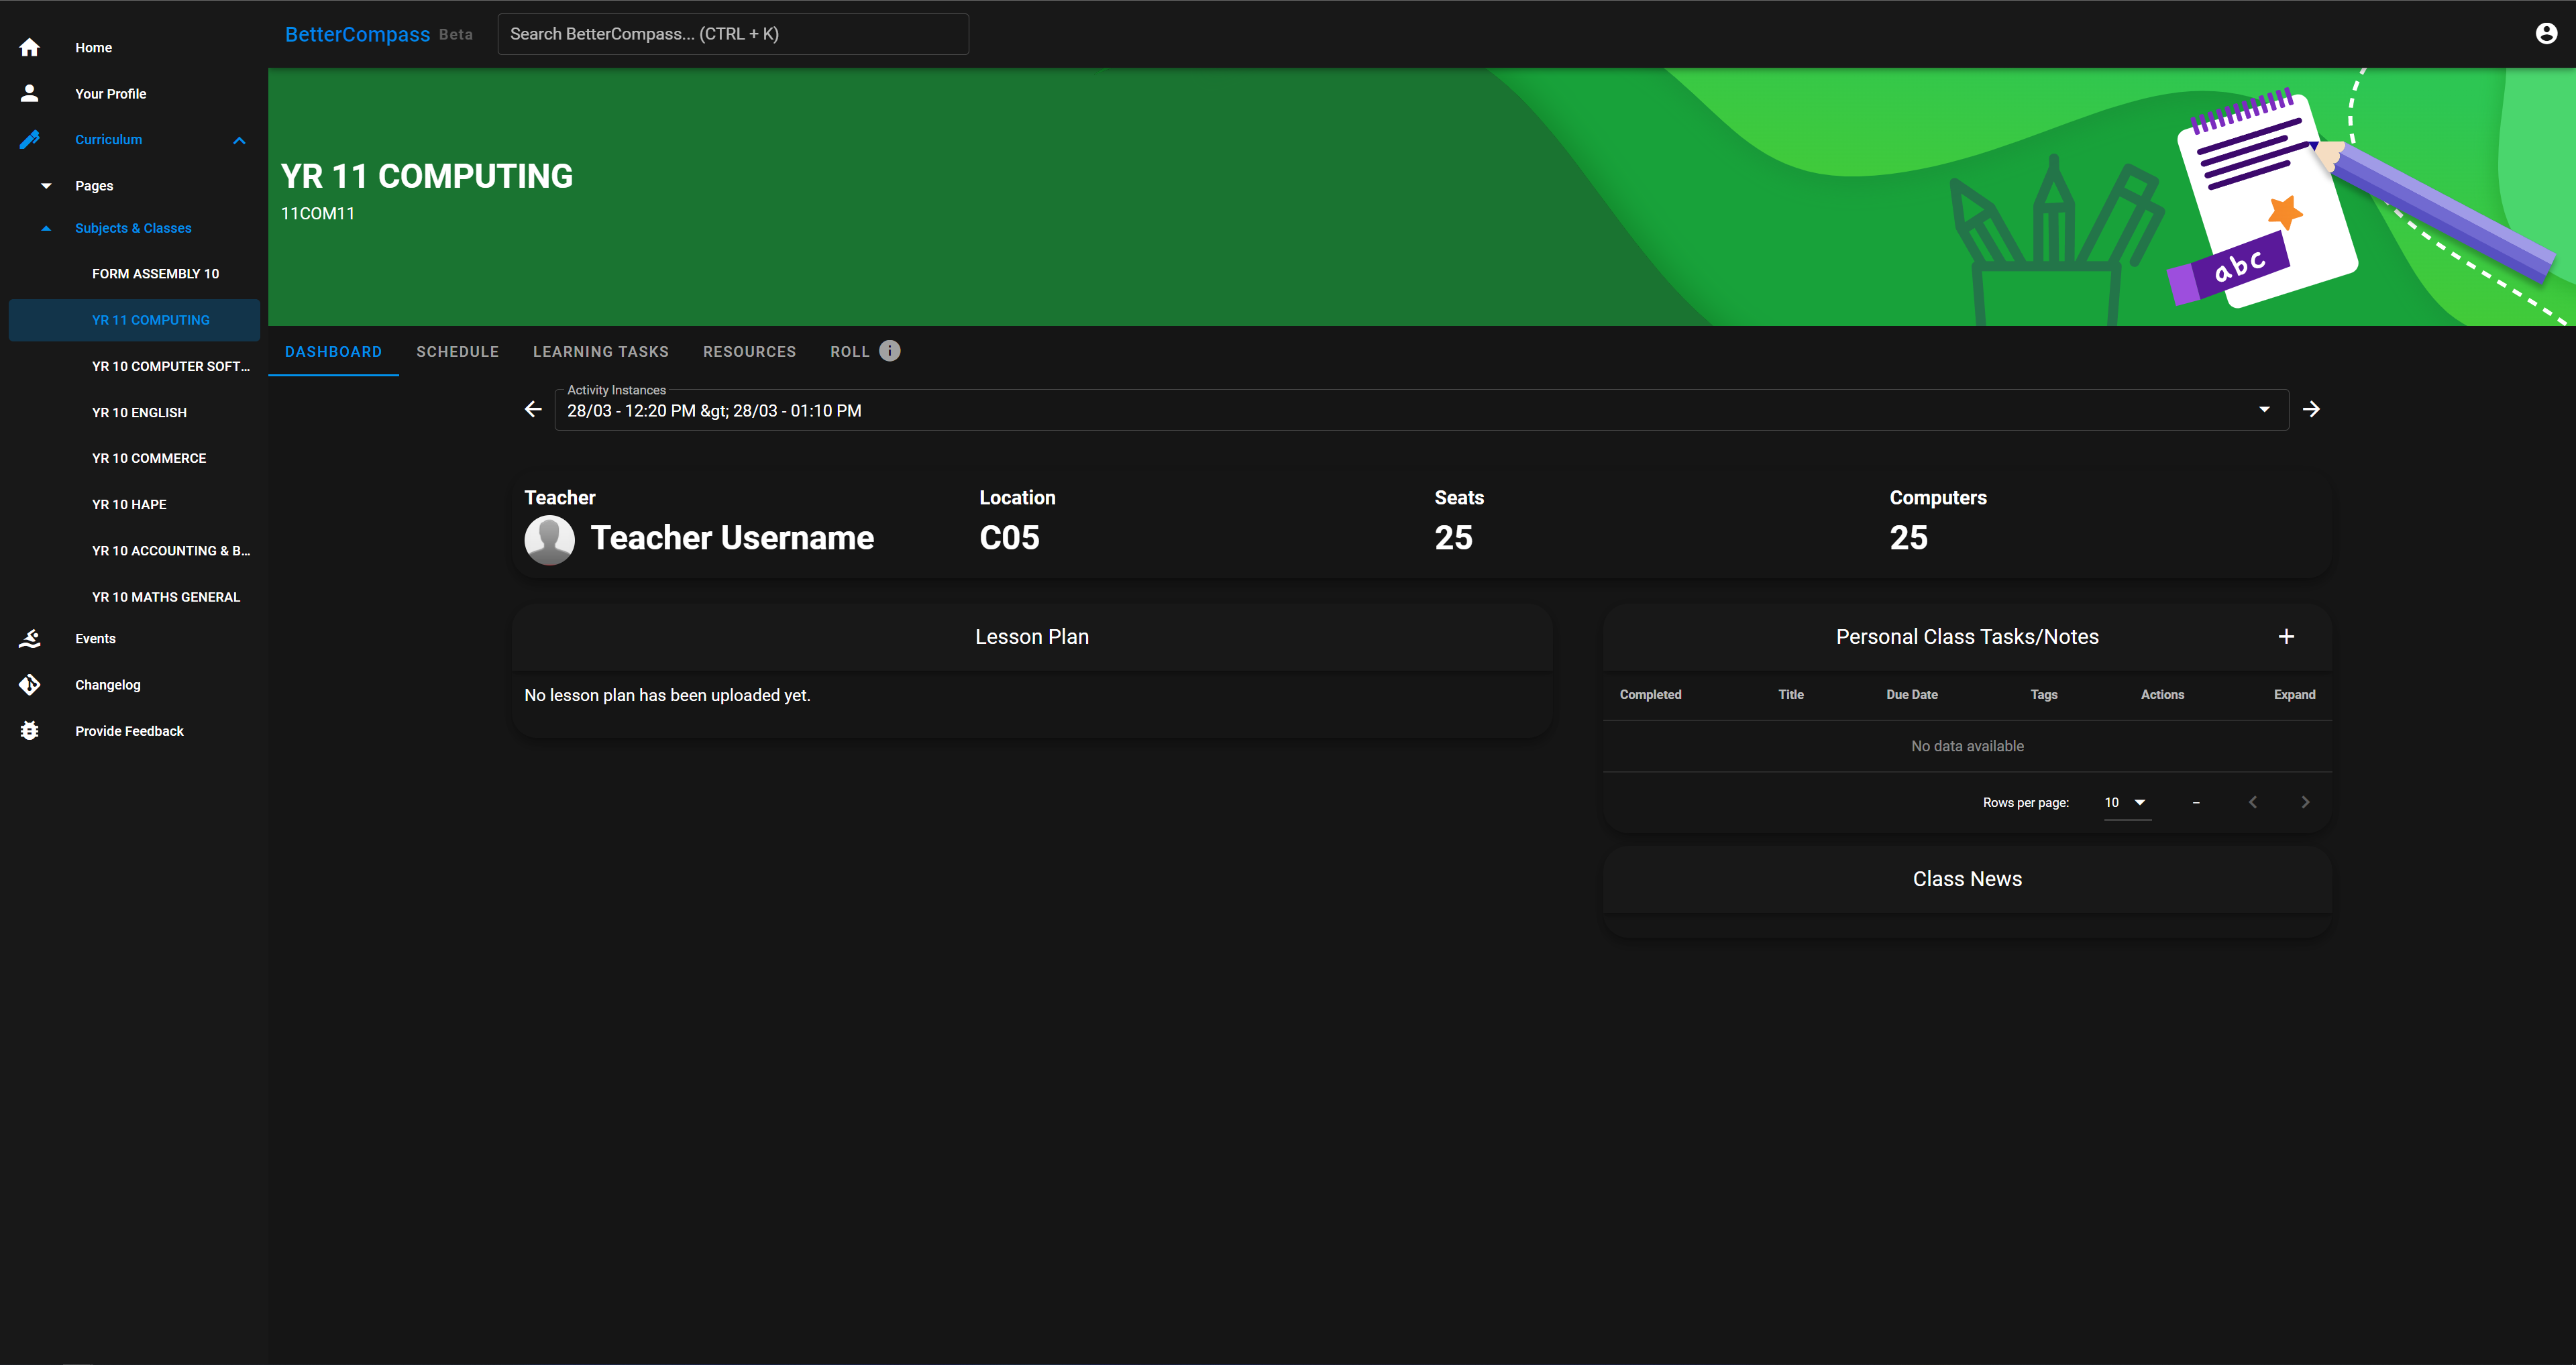Viewport: 2576px width, 1365px height.
Task: Click the Roll info icon
Action: click(889, 351)
